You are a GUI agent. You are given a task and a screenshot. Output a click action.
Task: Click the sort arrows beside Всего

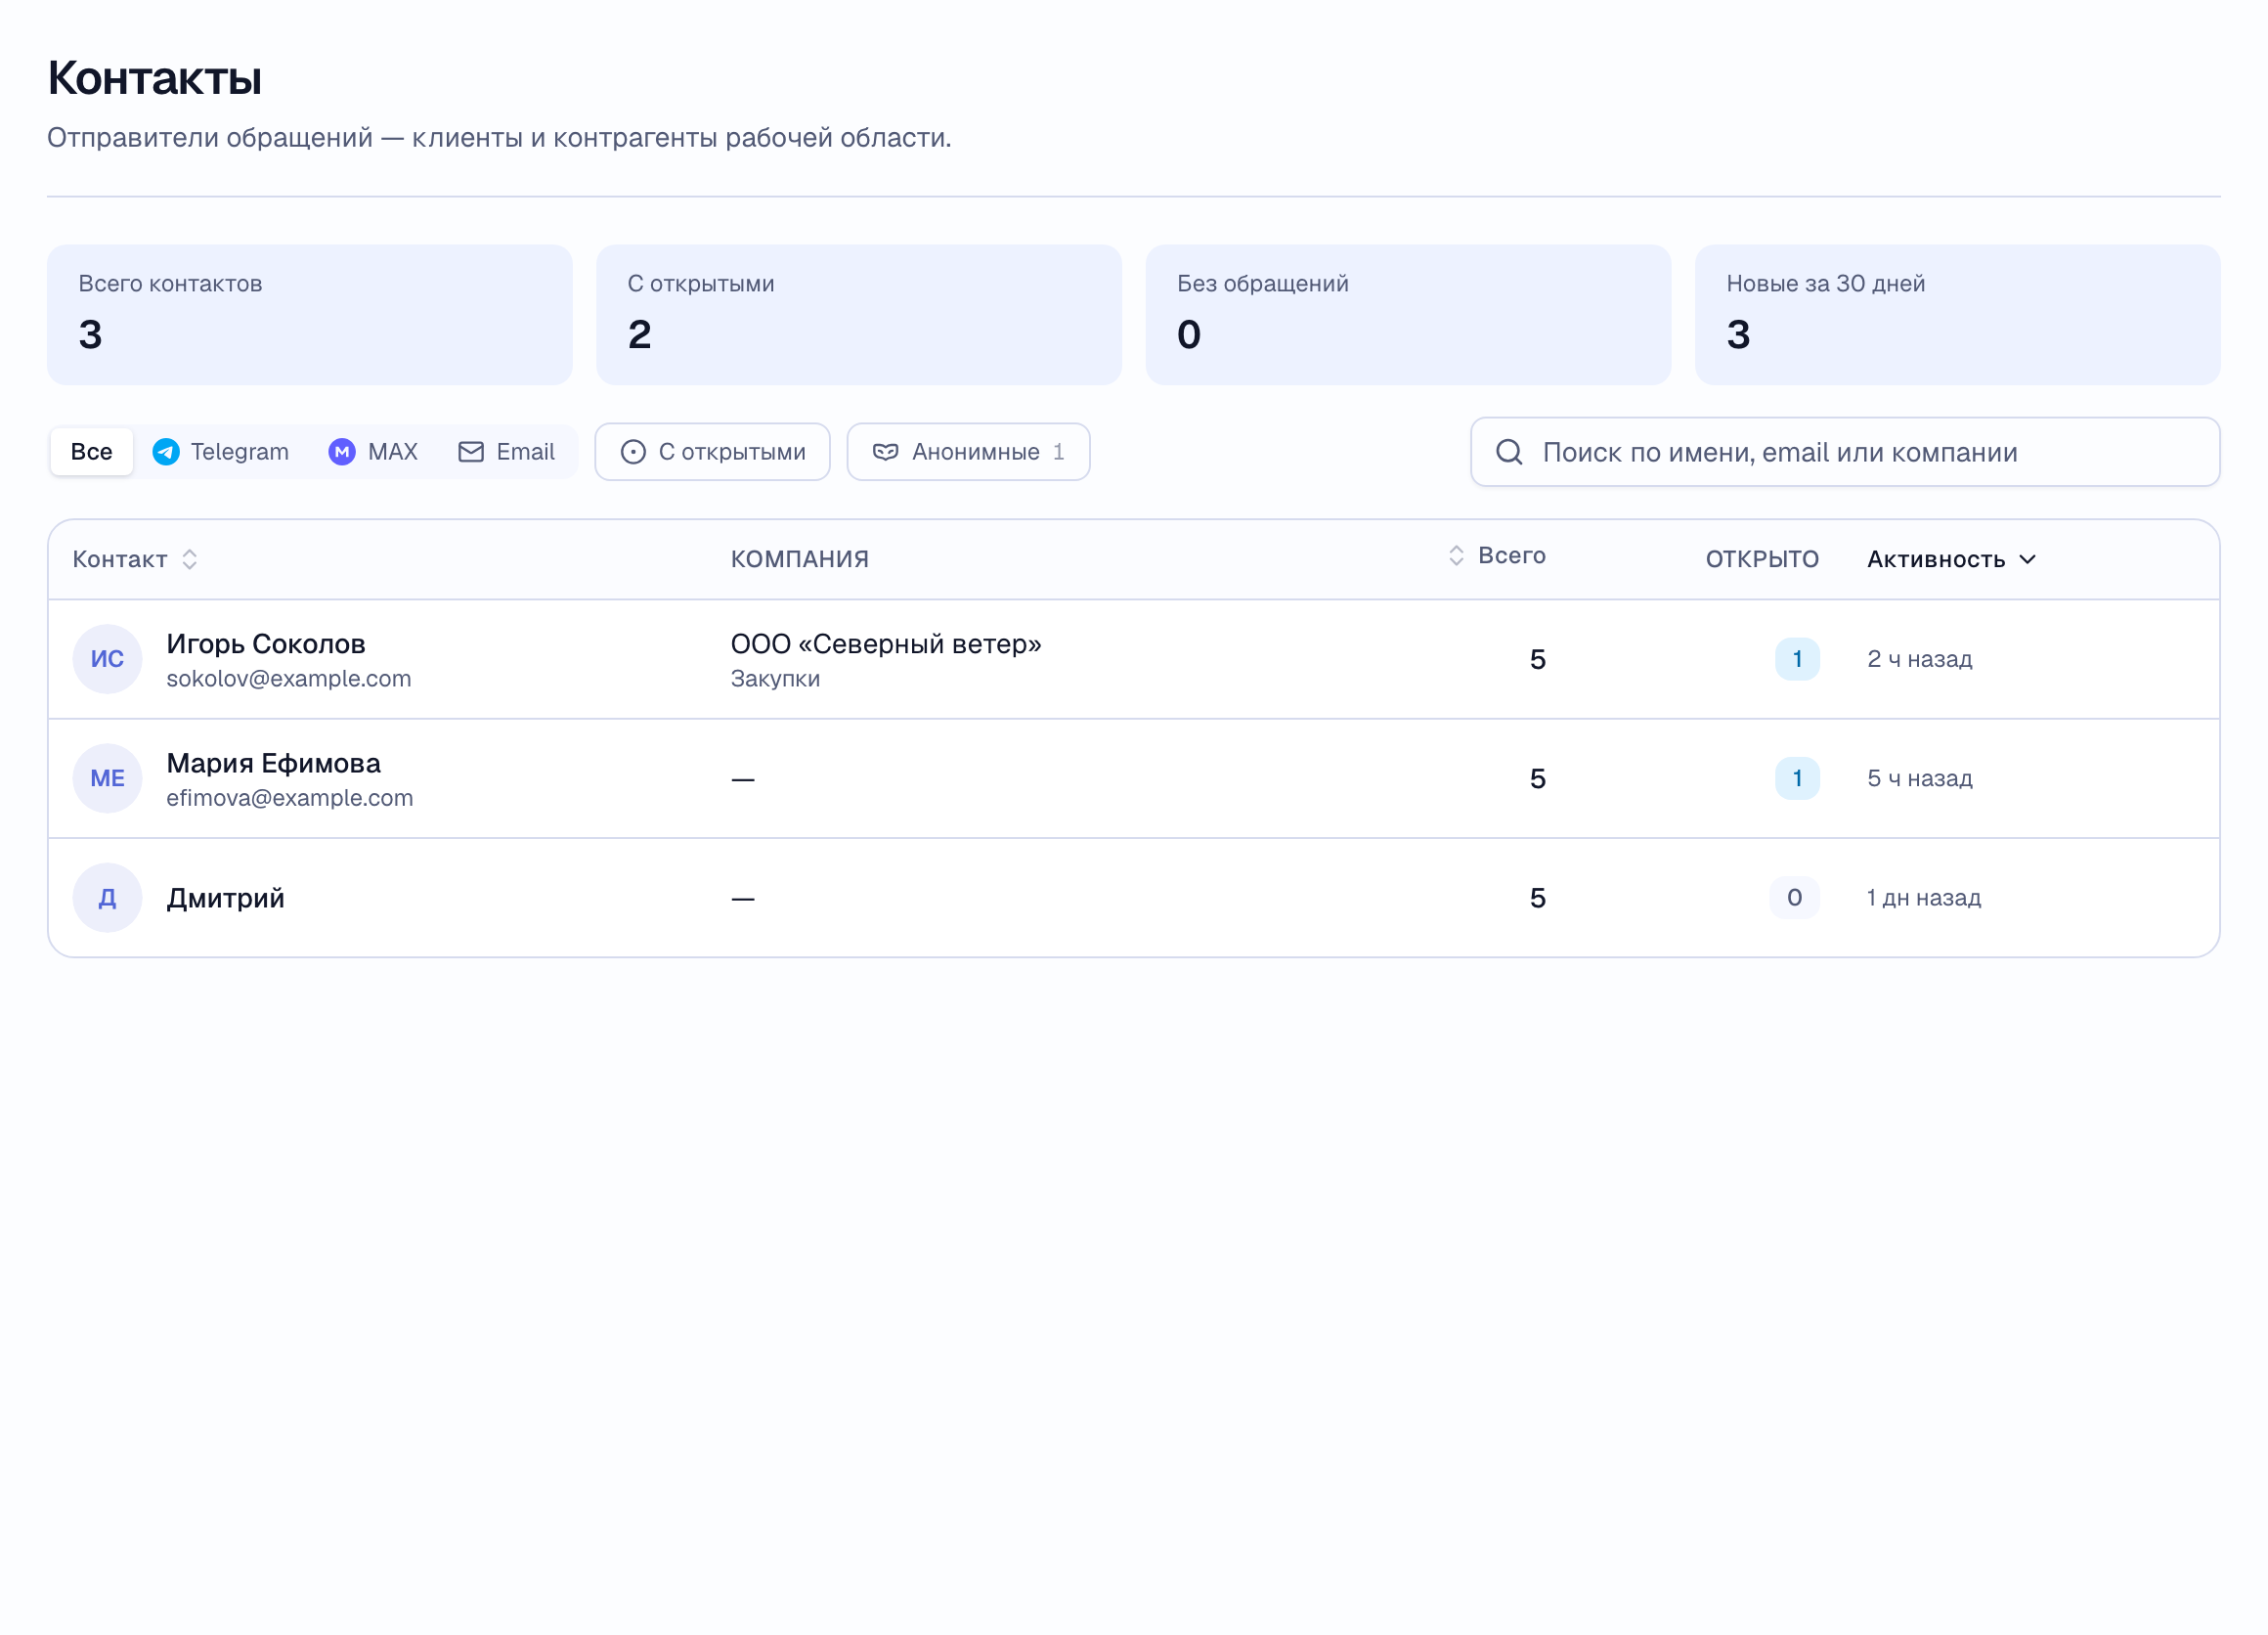pyautogui.click(x=1456, y=555)
